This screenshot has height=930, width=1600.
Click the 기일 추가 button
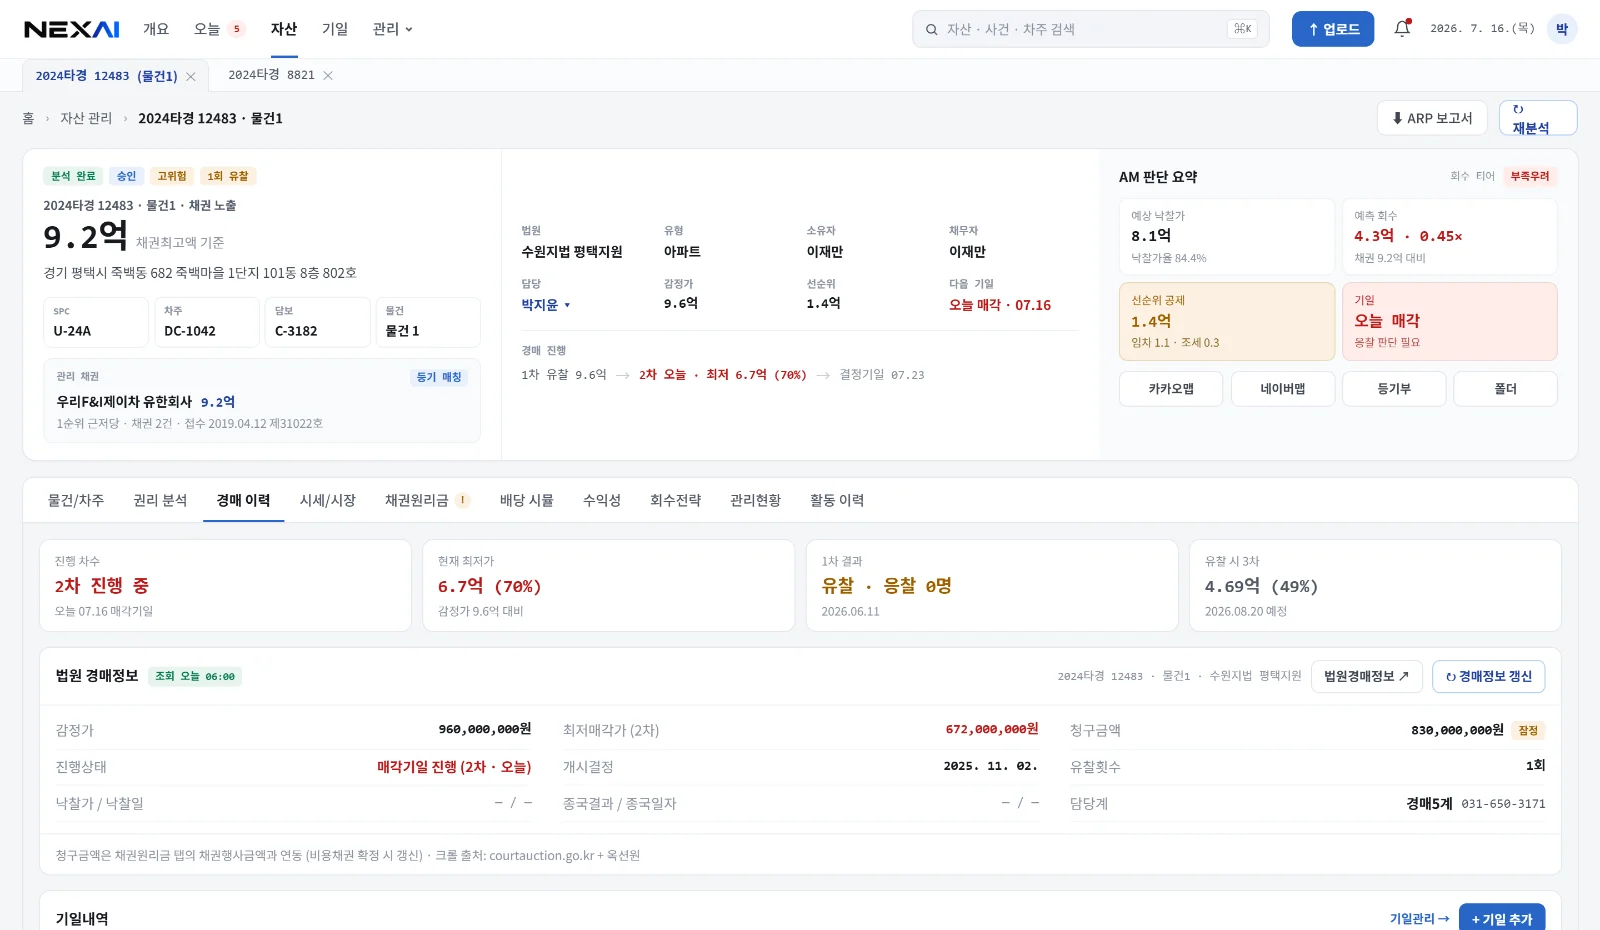point(1502,918)
